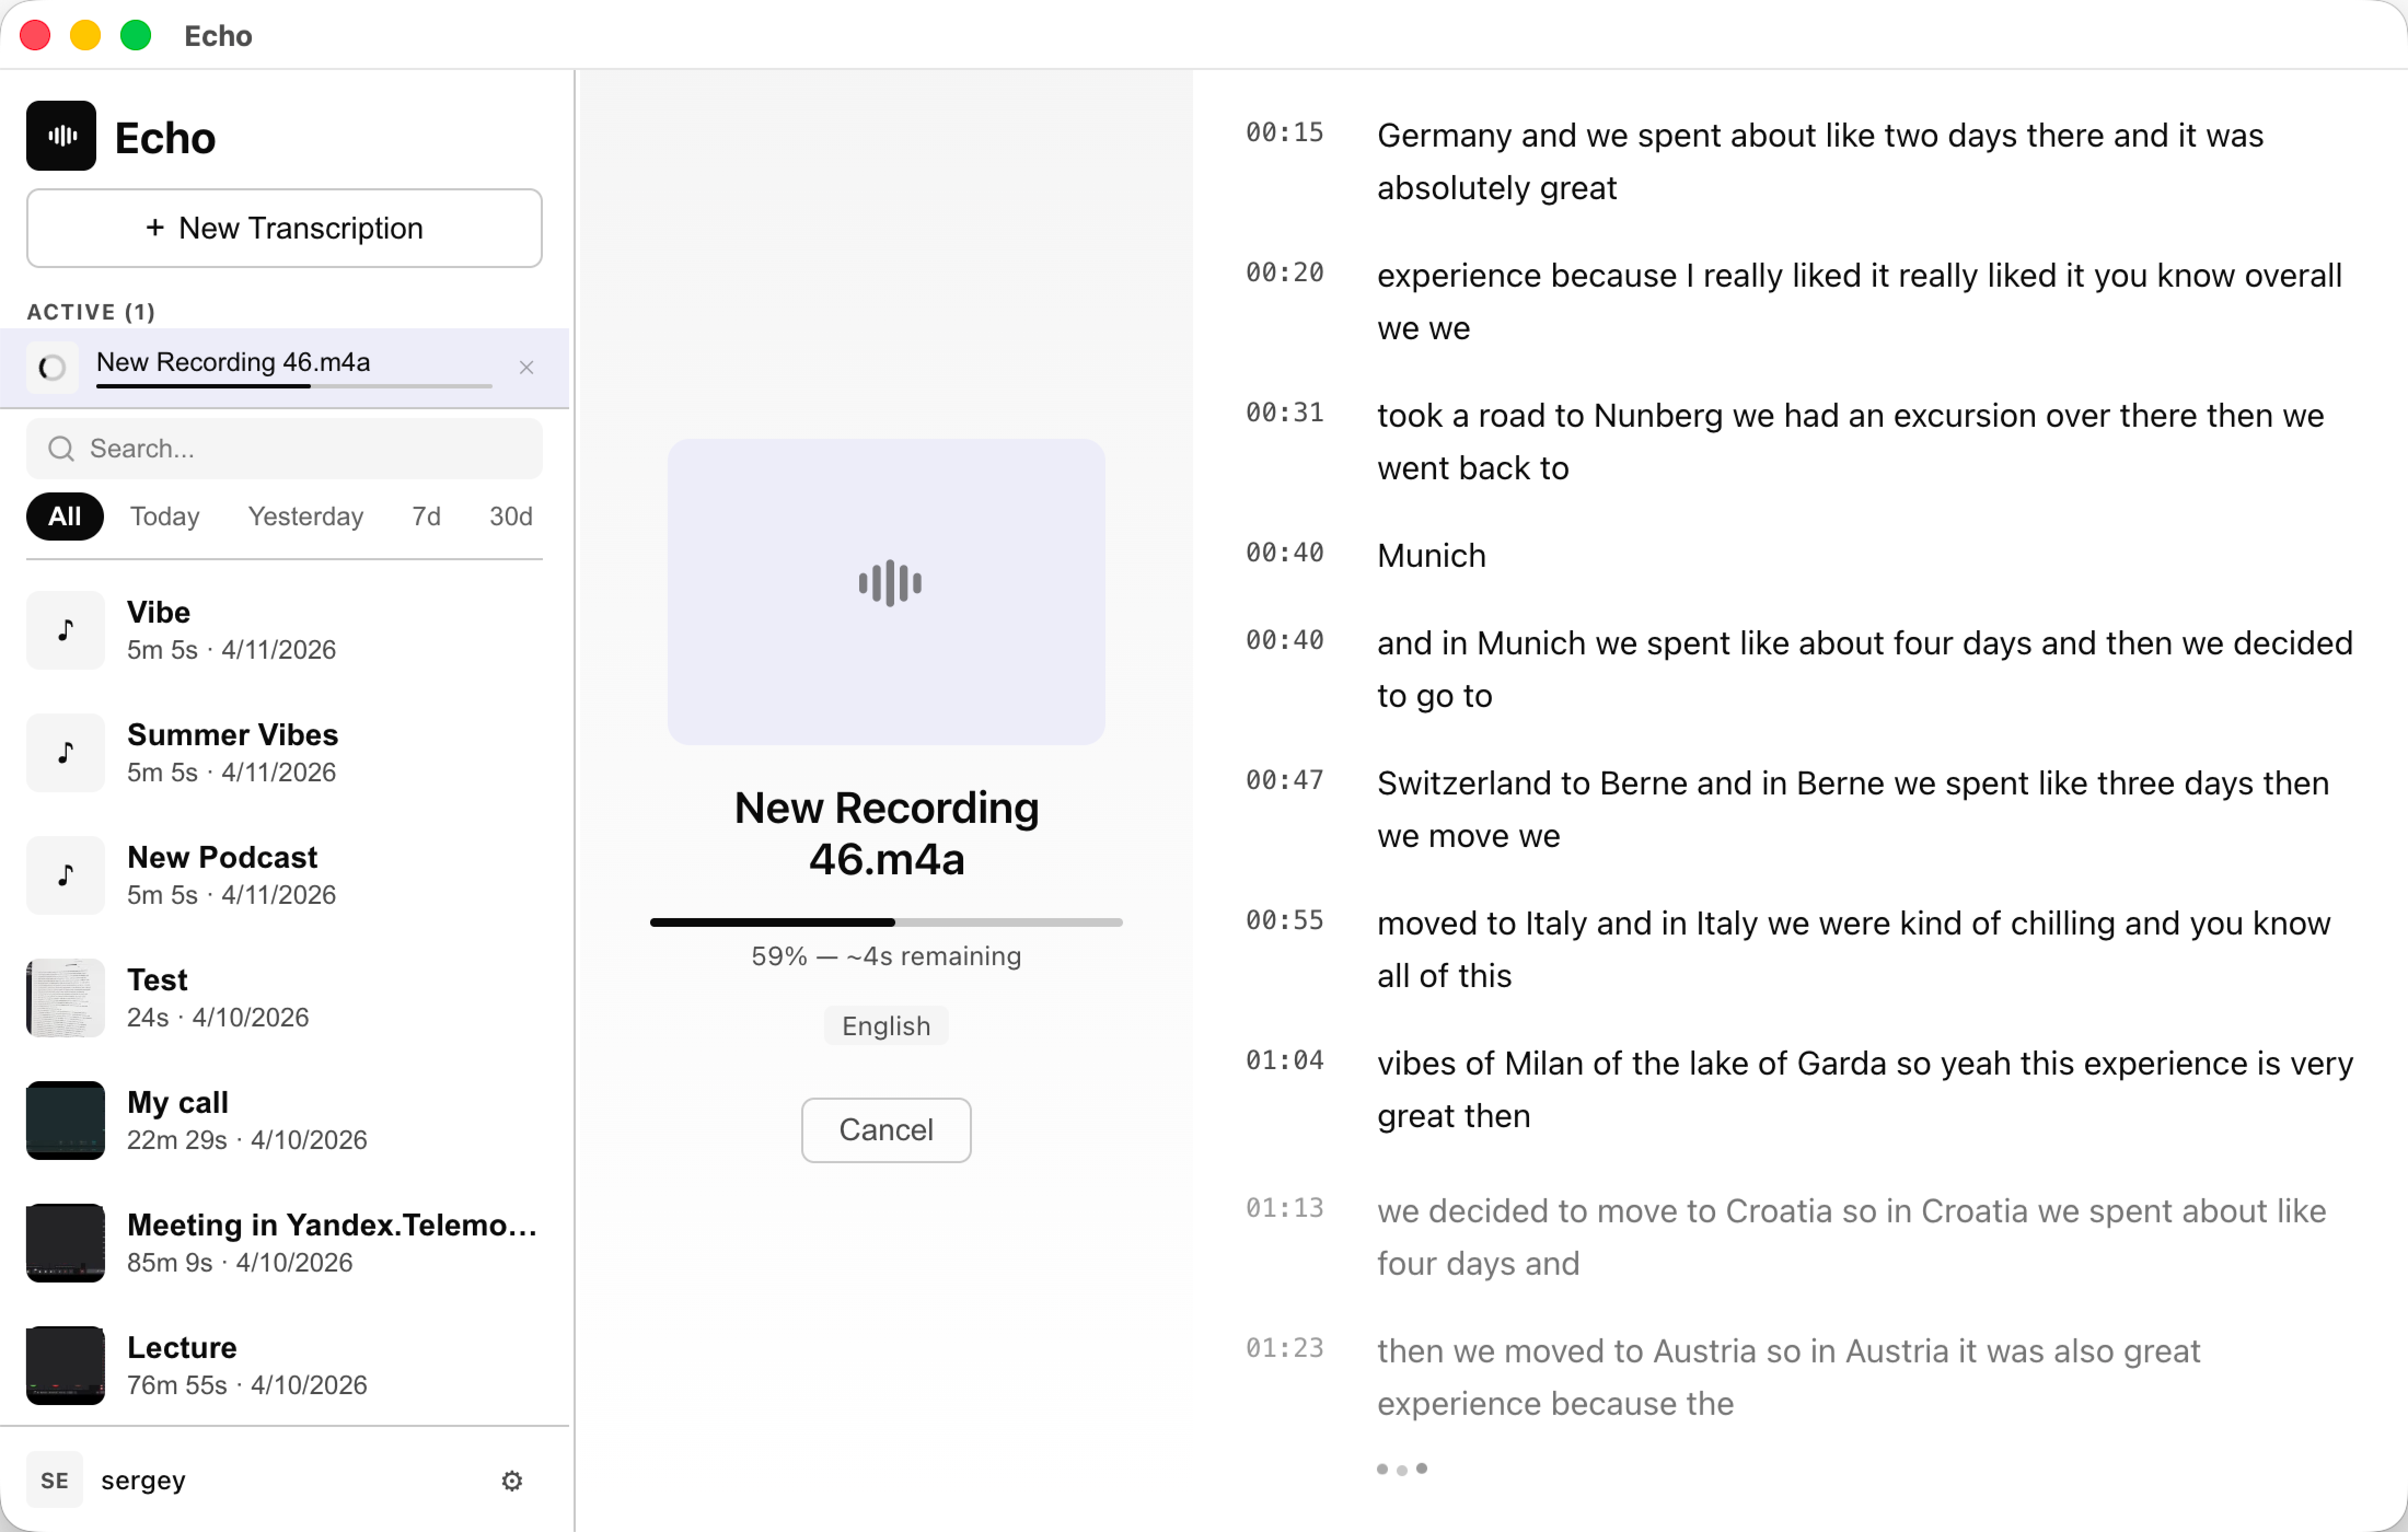Click the search magnifier icon
The width and height of the screenshot is (2408, 1532).
60,448
